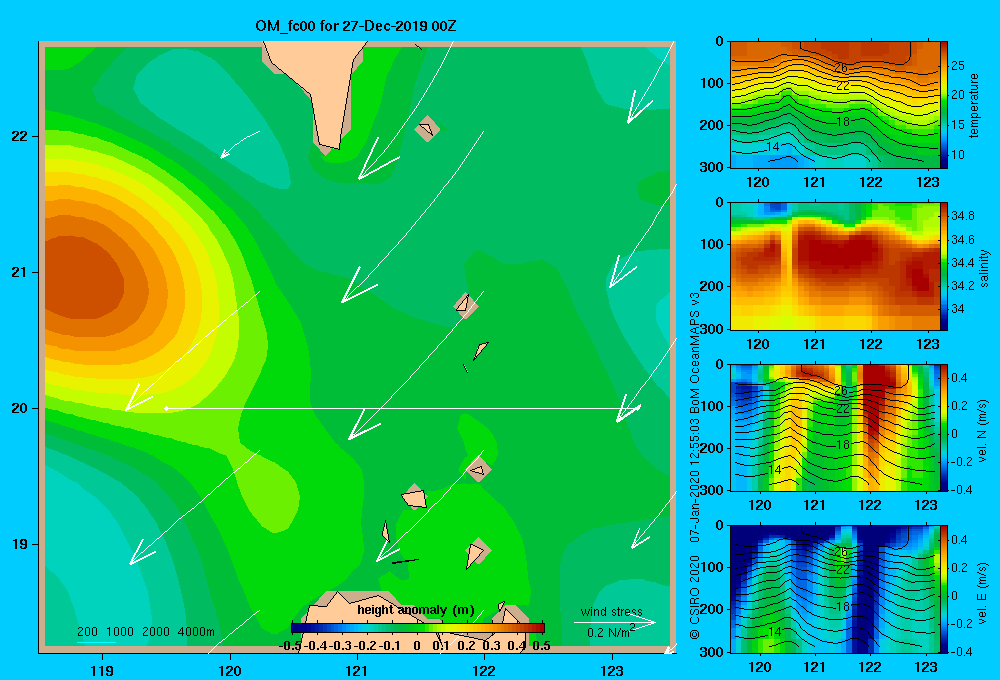Screen dimensions: 1000x680
Task: Click longitude label 119 below the main map
Action: coord(102,670)
